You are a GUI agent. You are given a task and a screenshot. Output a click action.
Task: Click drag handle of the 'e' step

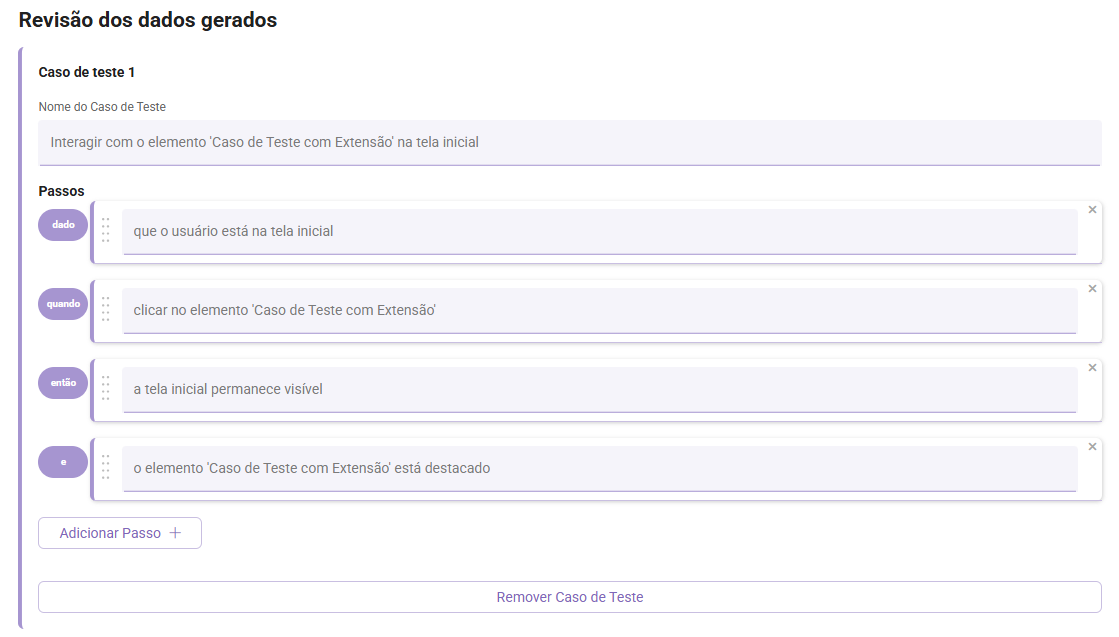[x=106, y=467]
